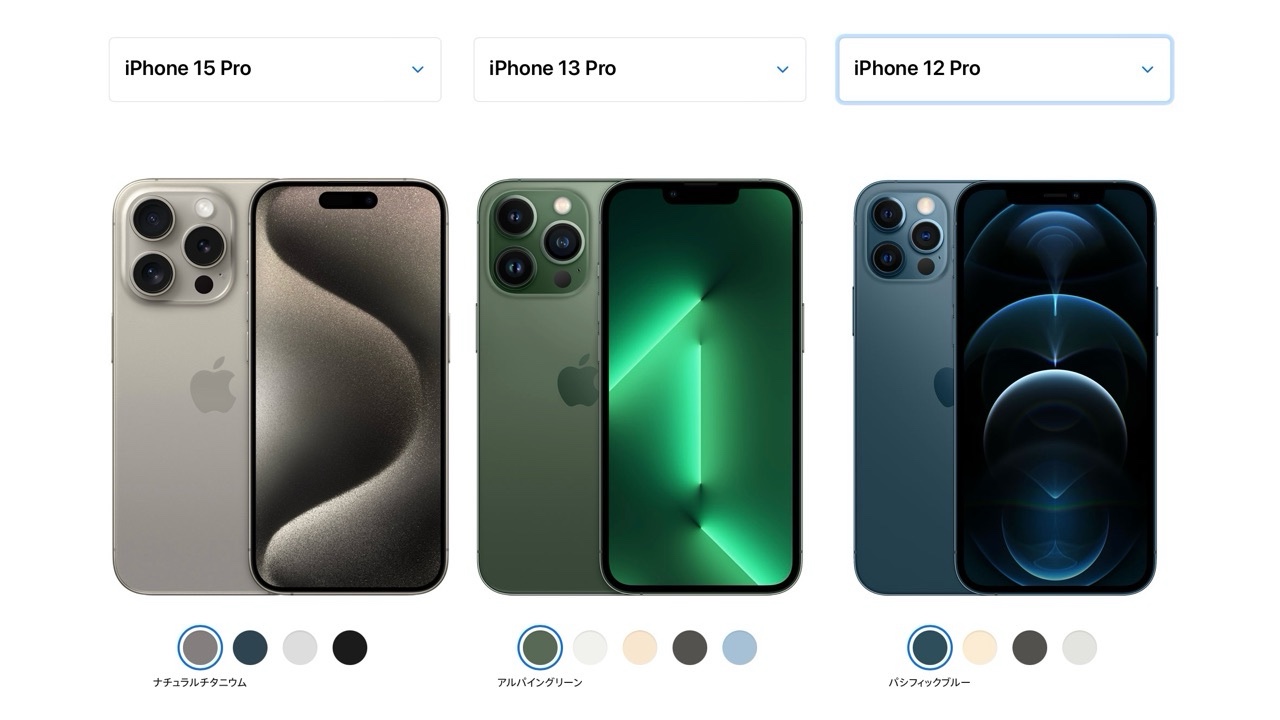Choose blue titanium swatch for iPhone 15 Pro
This screenshot has width=1280, height=720.
click(250, 648)
